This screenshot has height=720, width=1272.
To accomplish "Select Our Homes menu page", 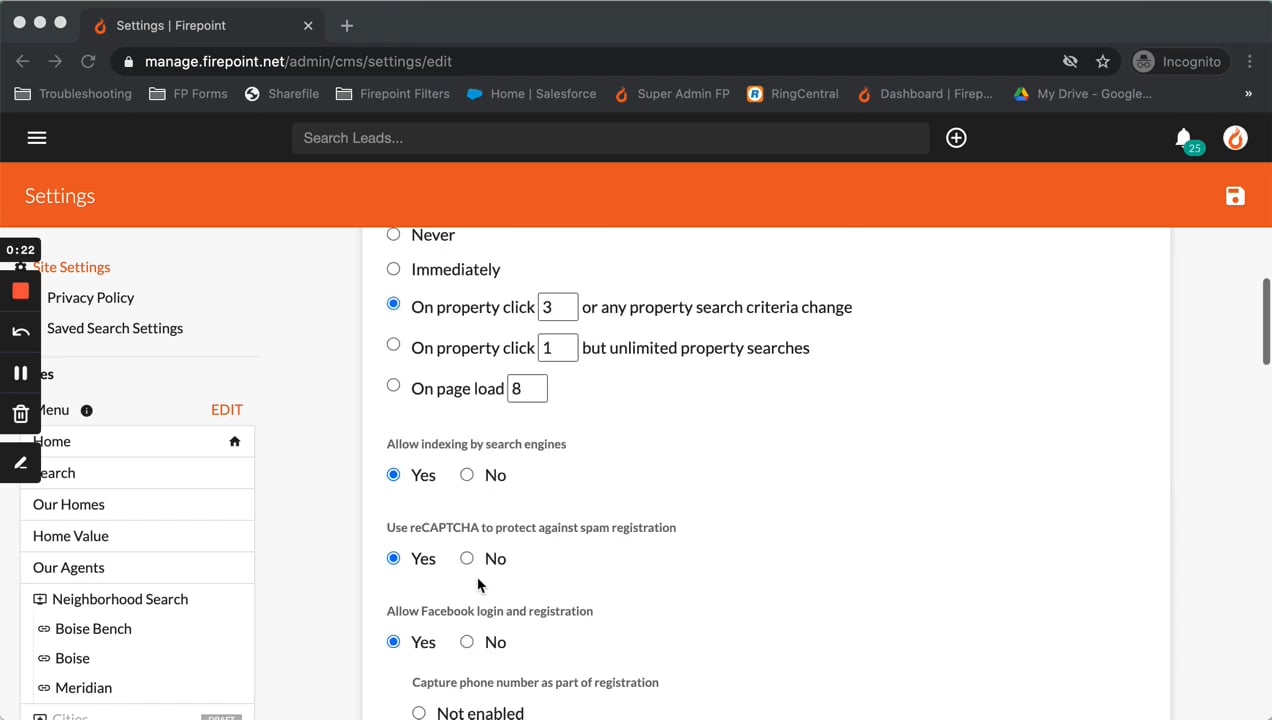I will [137, 505].
